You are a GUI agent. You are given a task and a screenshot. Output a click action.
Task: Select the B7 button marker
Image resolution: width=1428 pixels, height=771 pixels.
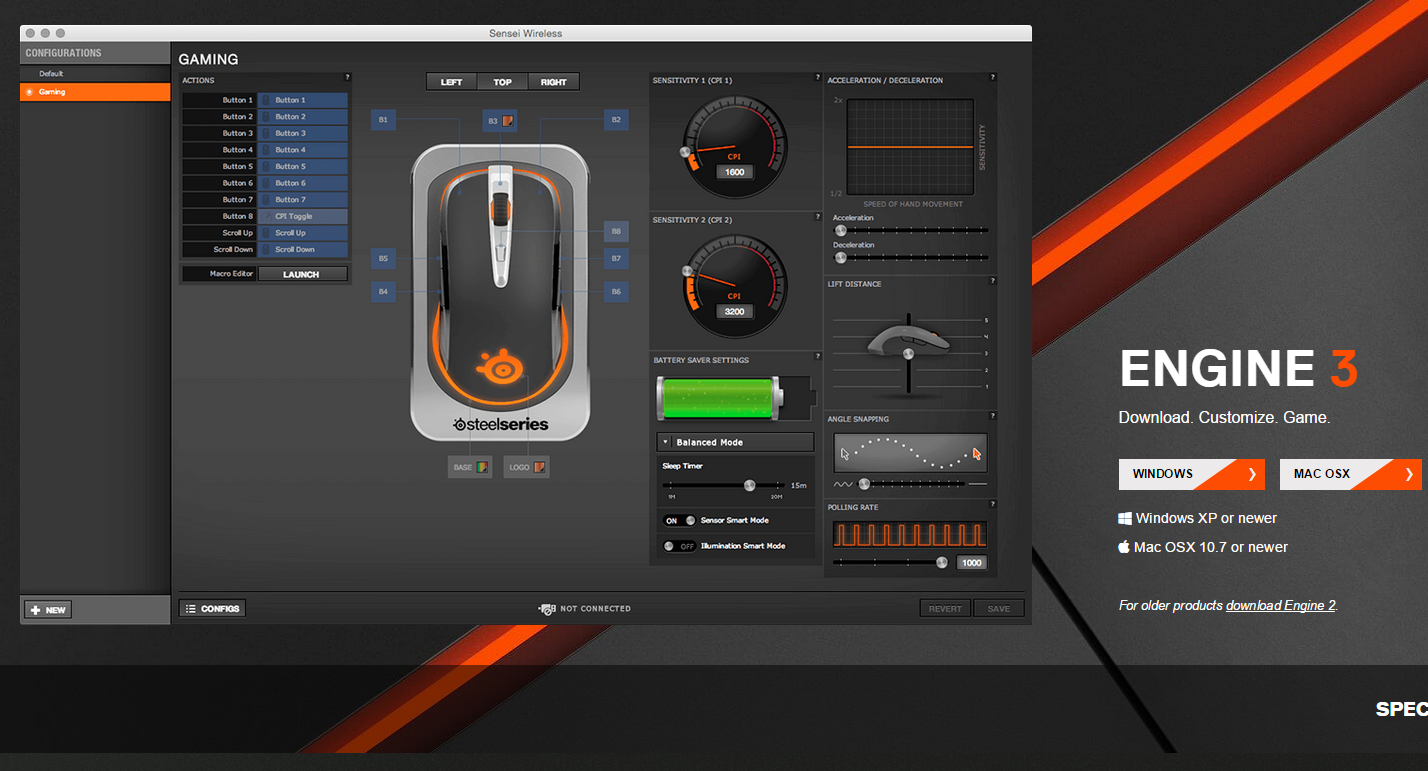click(x=616, y=259)
